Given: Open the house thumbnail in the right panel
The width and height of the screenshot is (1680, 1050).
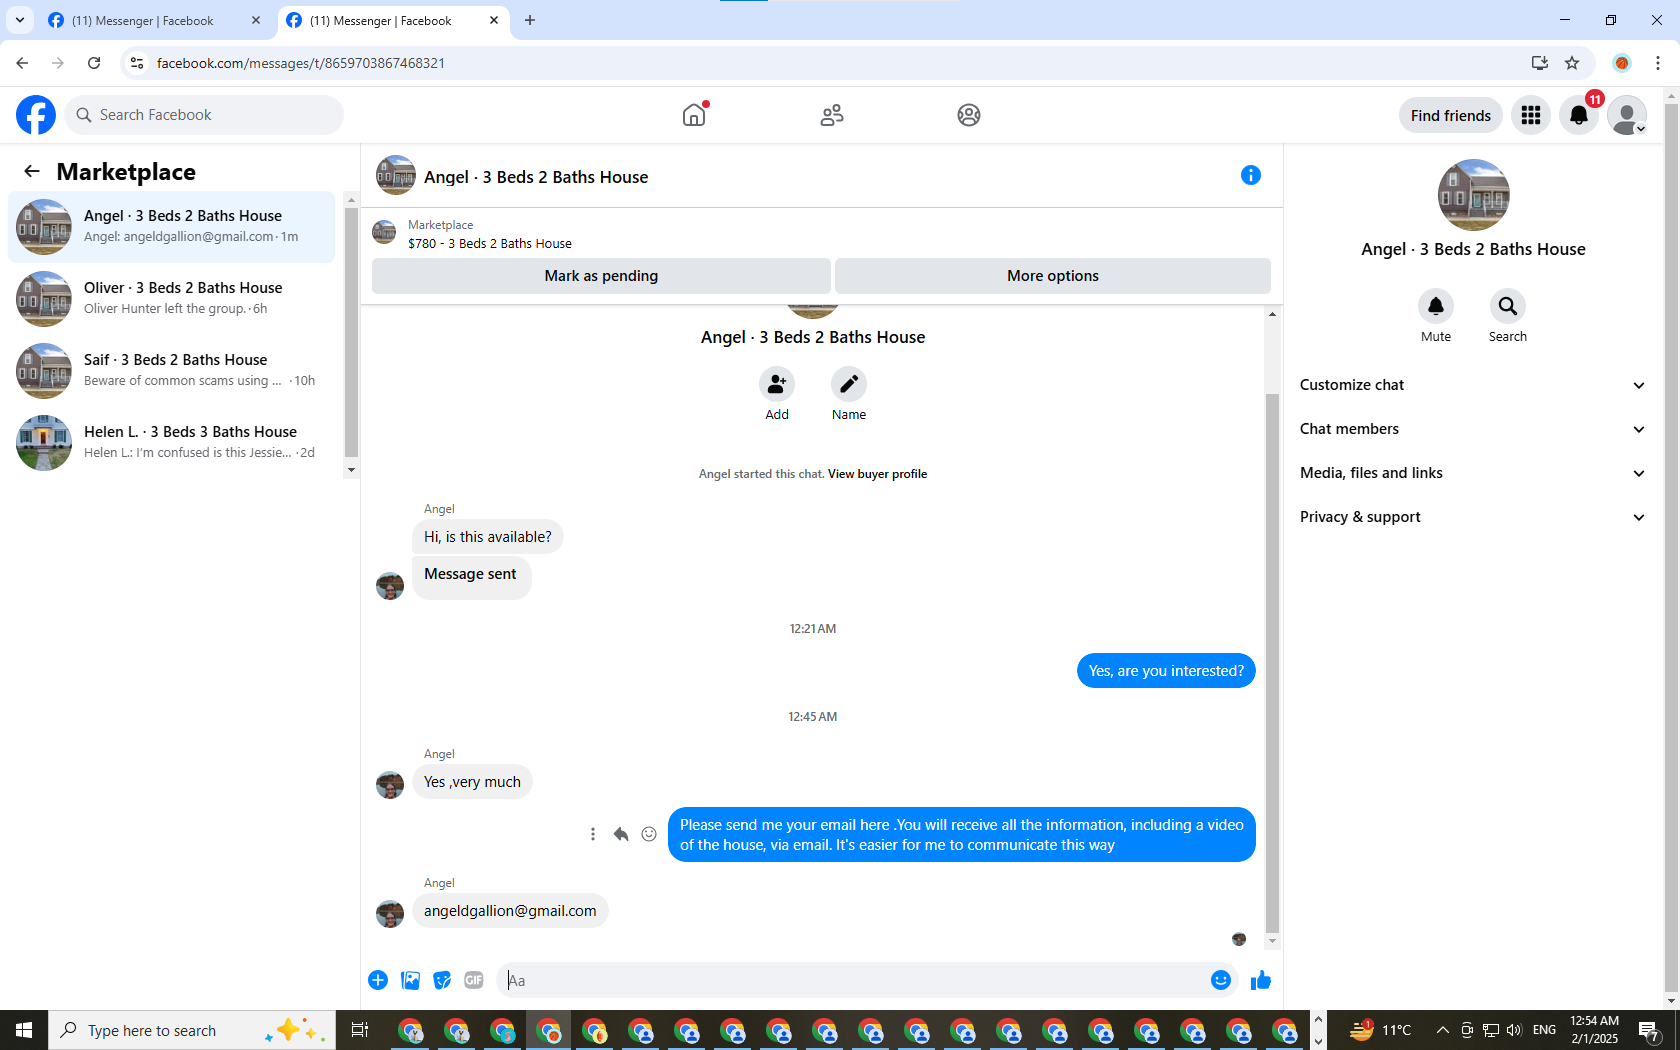Looking at the screenshot, I should point(1474,195).
